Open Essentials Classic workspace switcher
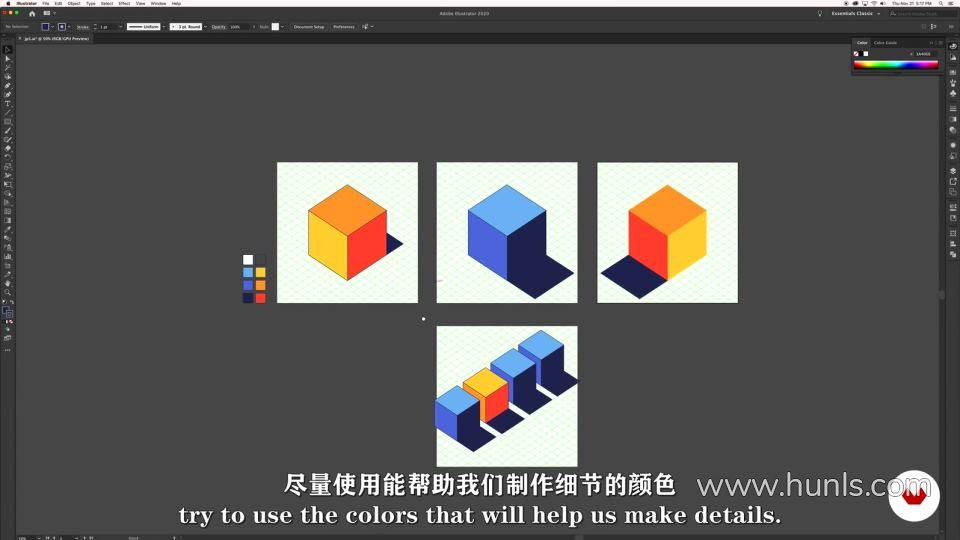This screenshot has width=960, height=540. [x=855, y=13]
